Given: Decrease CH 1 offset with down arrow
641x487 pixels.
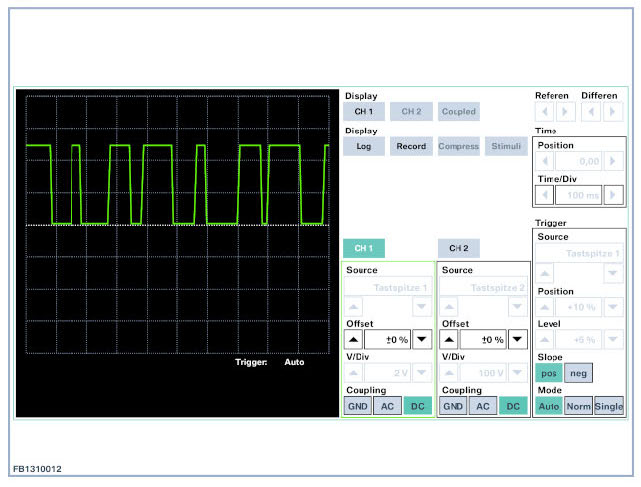Looking at the screenshot, I should point(422,340).
